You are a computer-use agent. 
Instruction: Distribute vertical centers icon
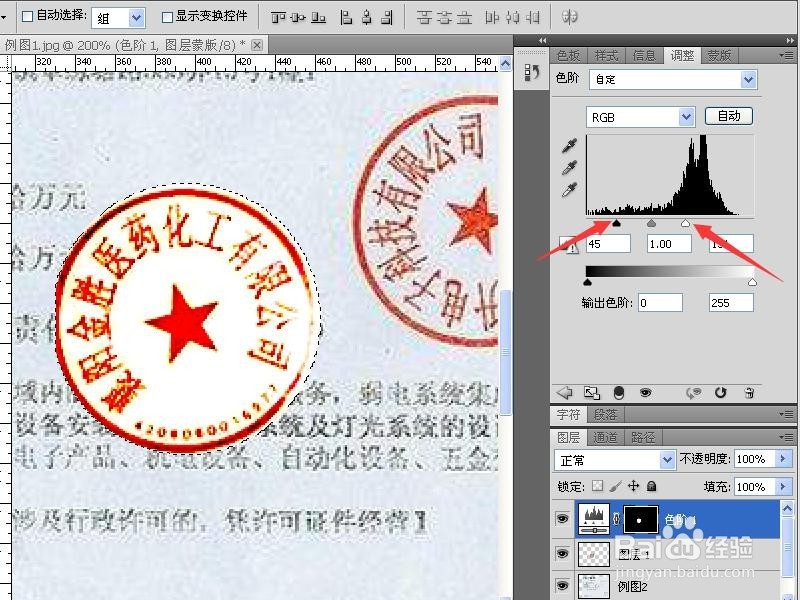444,18
